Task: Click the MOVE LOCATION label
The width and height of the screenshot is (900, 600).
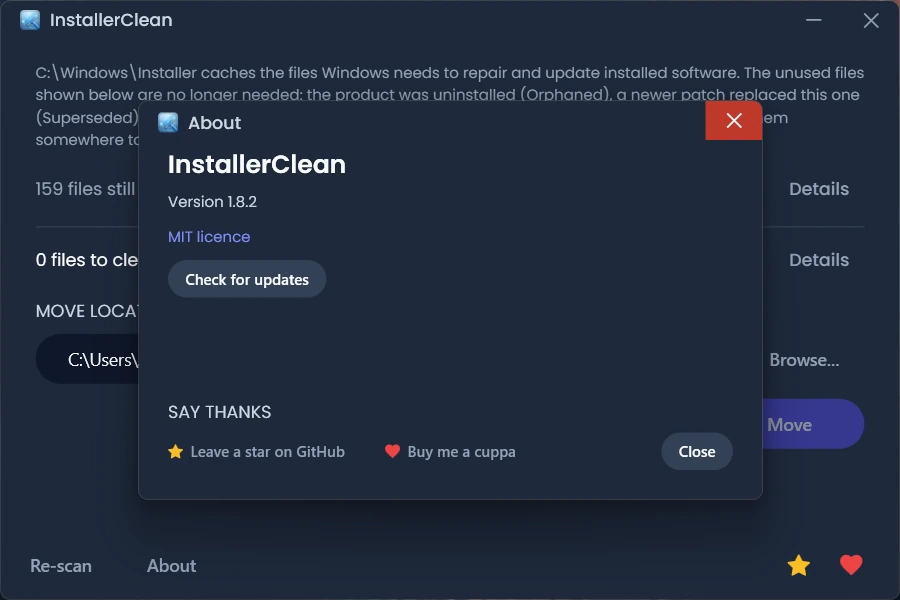Action: [x=87, y=311]
